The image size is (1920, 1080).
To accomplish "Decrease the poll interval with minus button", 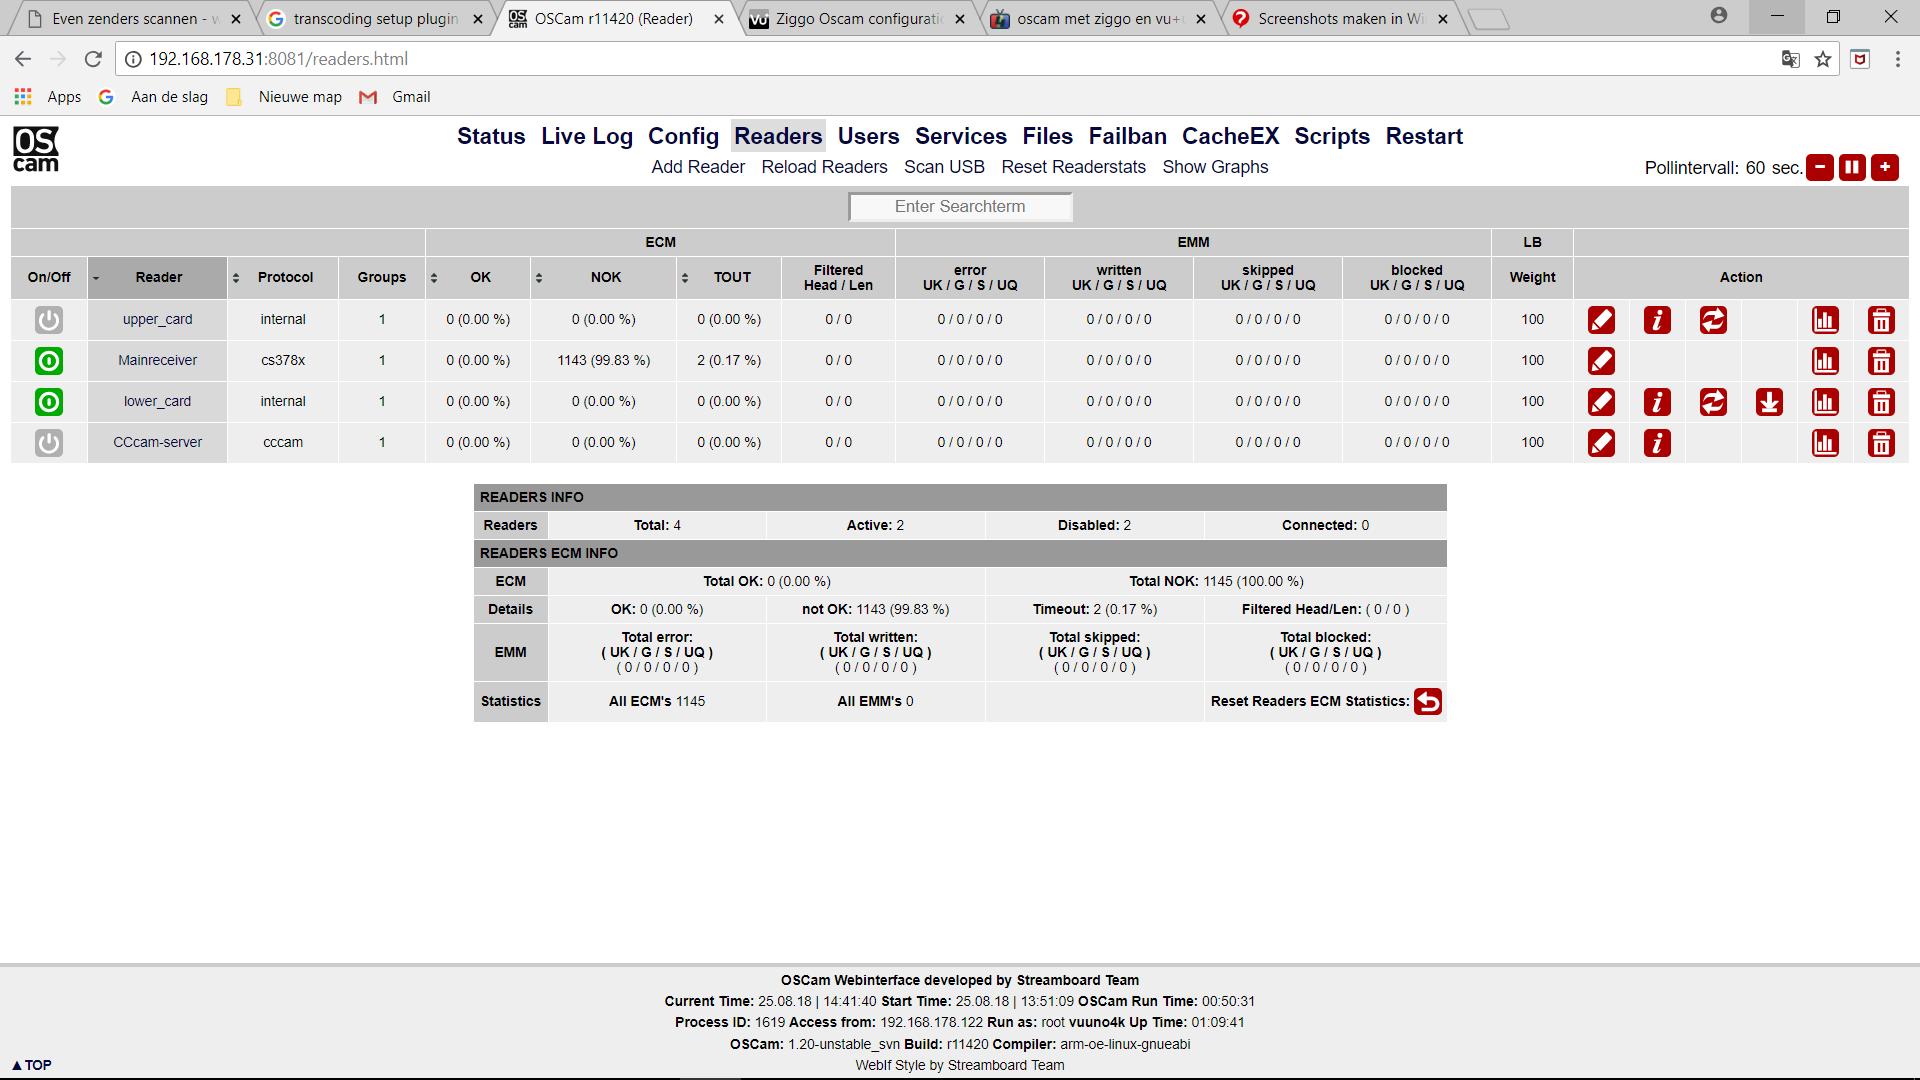I will click(1820, 167).
